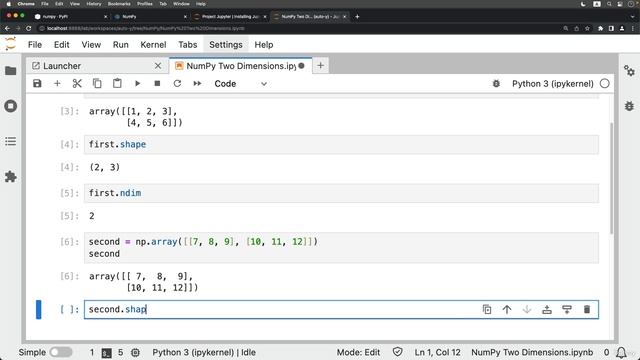Open the File Browser folder sidebar icon
This screenshot has width=640, height=360.
click(x=11, y=71)
